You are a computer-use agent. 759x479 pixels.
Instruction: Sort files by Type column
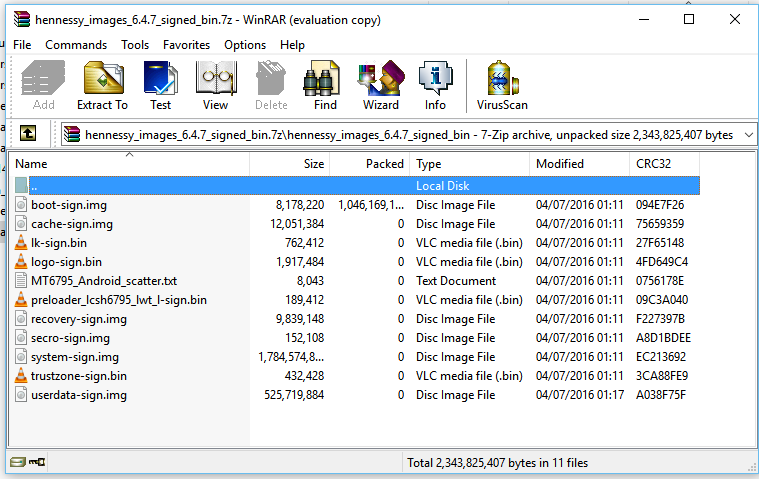pos(470,164)
